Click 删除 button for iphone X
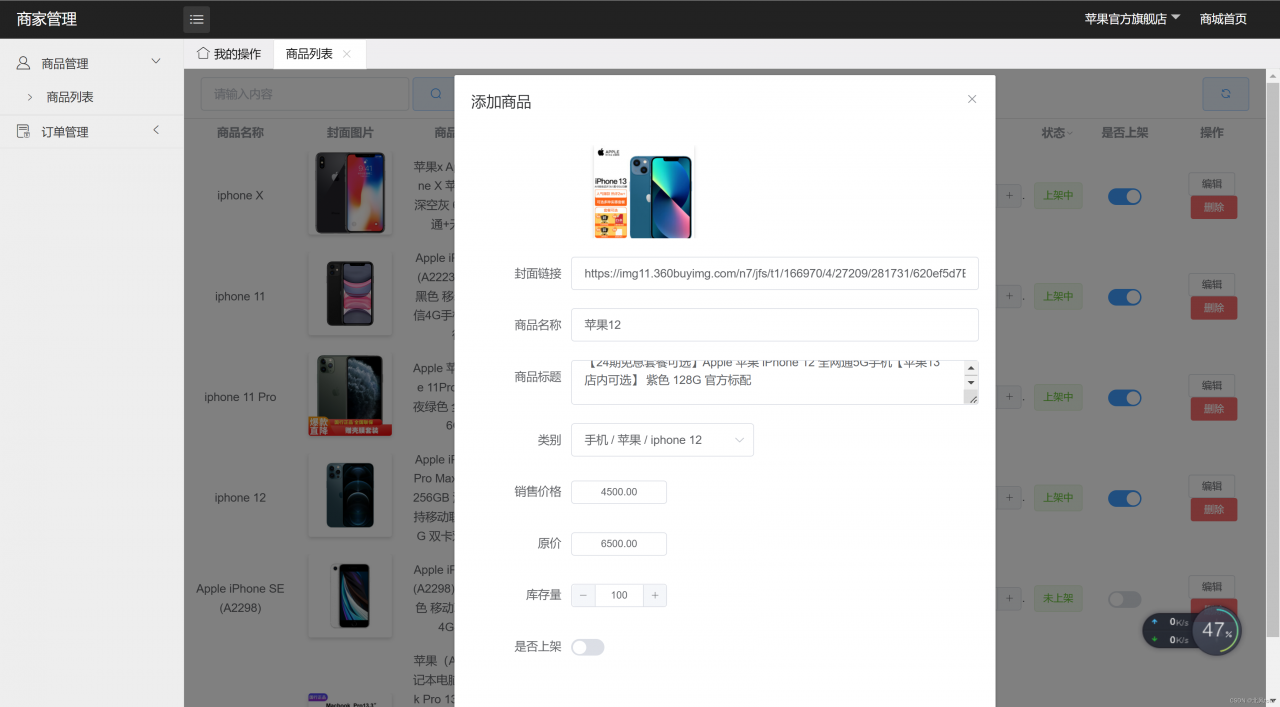Image resolution: width=1280 pixels, height=707 pixels. point(1214,207)
